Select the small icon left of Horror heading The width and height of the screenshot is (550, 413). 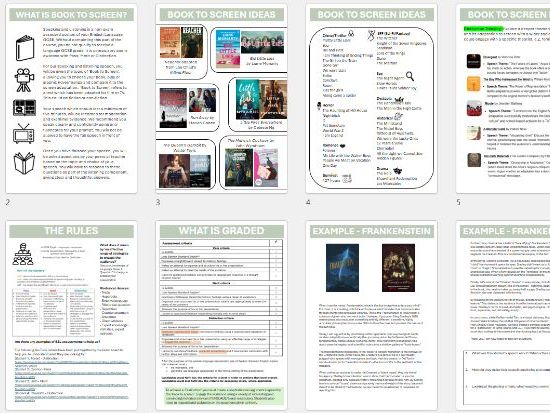[x=319, y=105]
